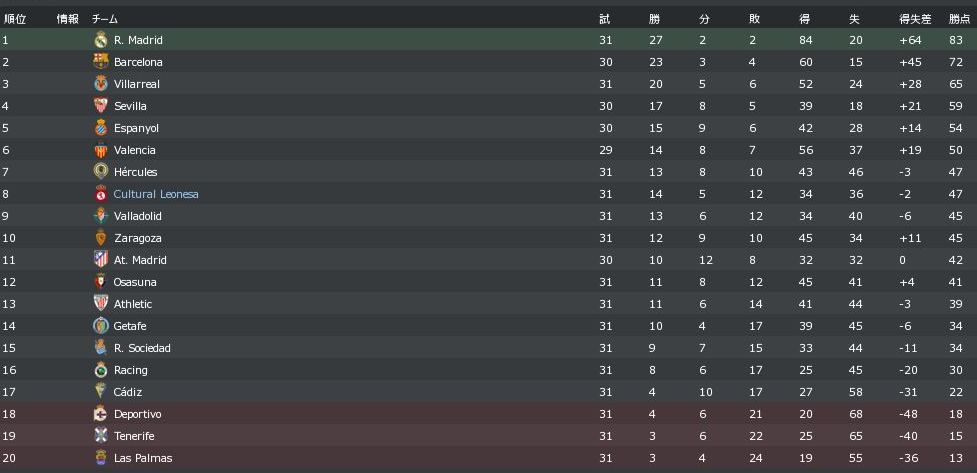The image size is (977, 473).
Task: Click the Tenerife club crest icon
Action: pyautogui.click(x=100, y=436)
